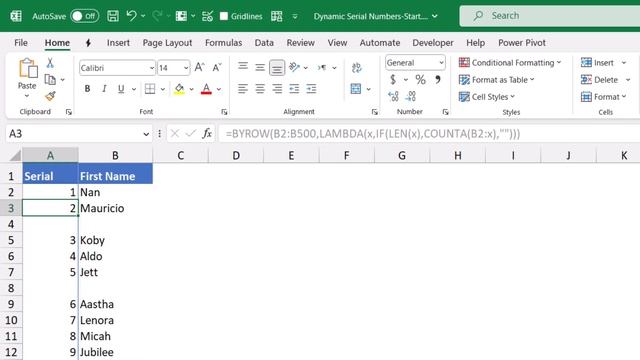Viewport: 640px width, 360px height.
Task: Toggle the Gridlines checkbox
Action: click(224, 16)
